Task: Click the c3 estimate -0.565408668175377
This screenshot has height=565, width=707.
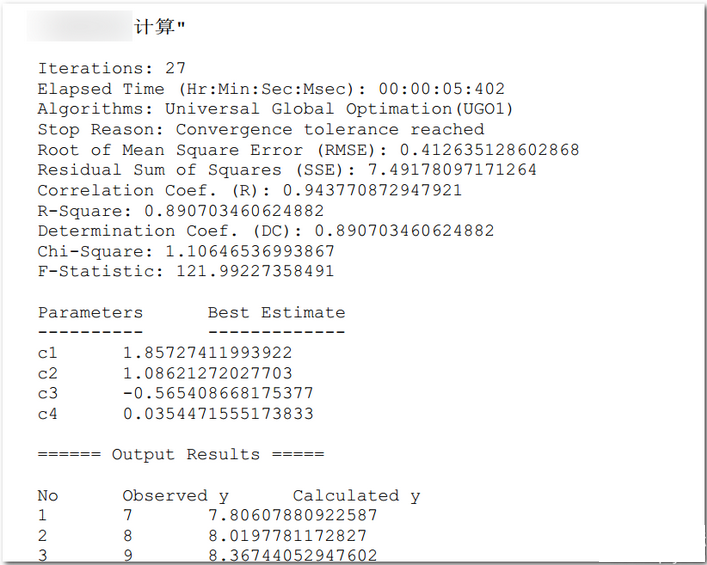Action: tap(218, 393)
